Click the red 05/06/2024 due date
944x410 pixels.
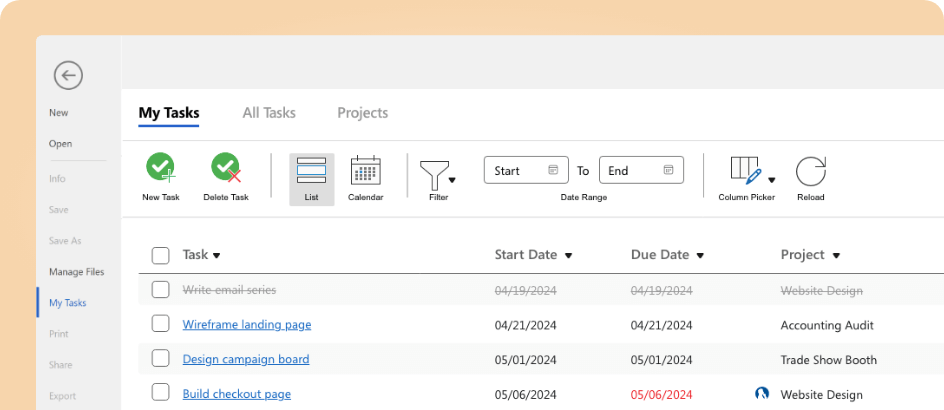pos(662,395)
